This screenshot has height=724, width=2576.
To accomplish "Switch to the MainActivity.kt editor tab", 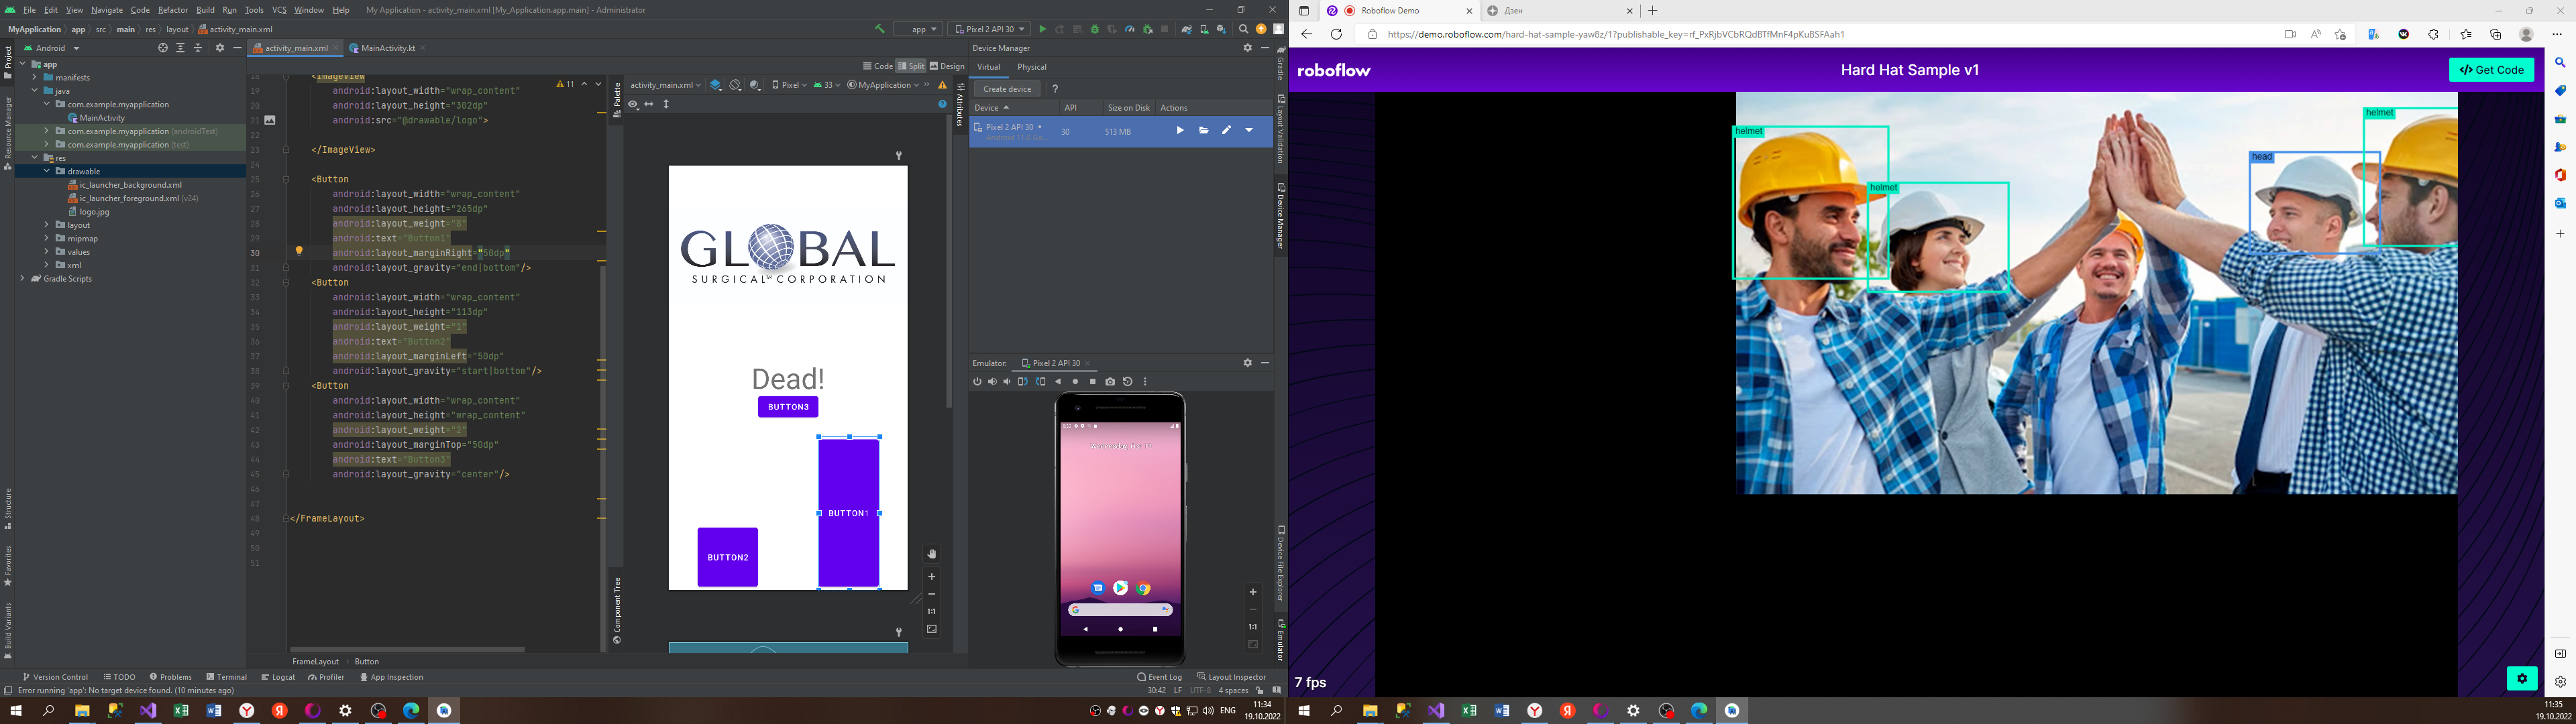I will 388,48.
